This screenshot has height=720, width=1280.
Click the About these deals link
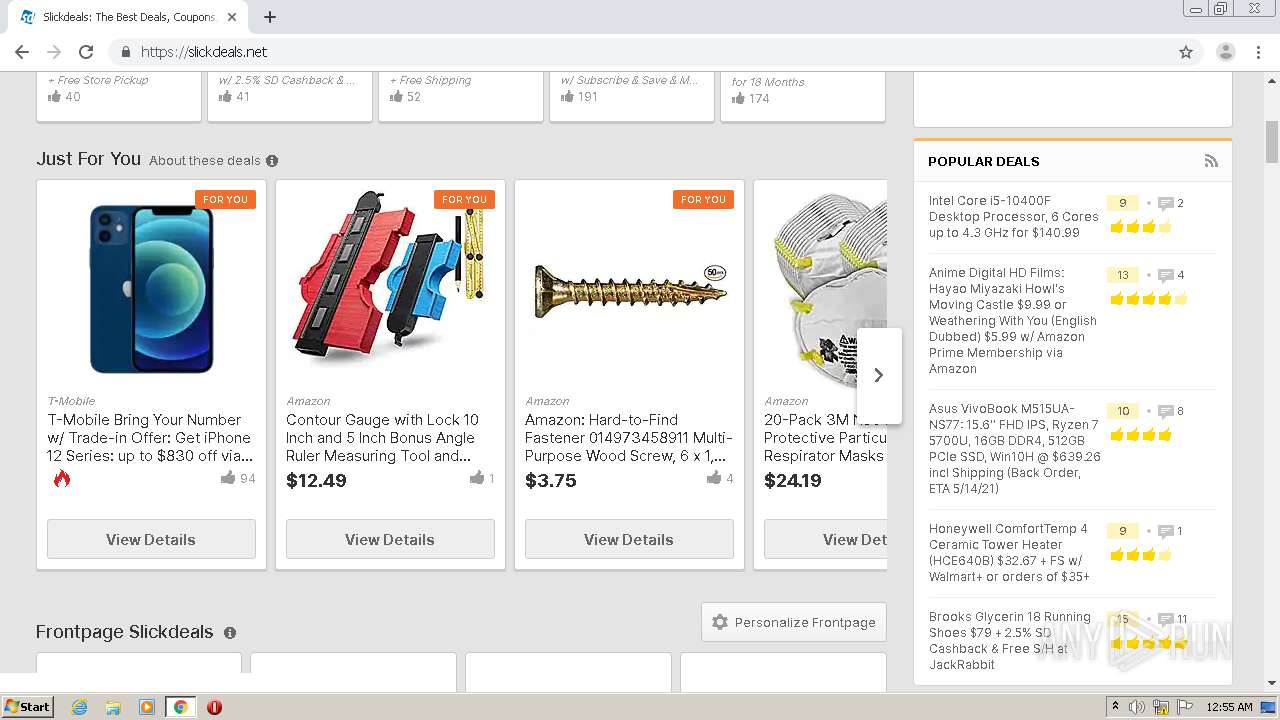click(x=204, y=161)
